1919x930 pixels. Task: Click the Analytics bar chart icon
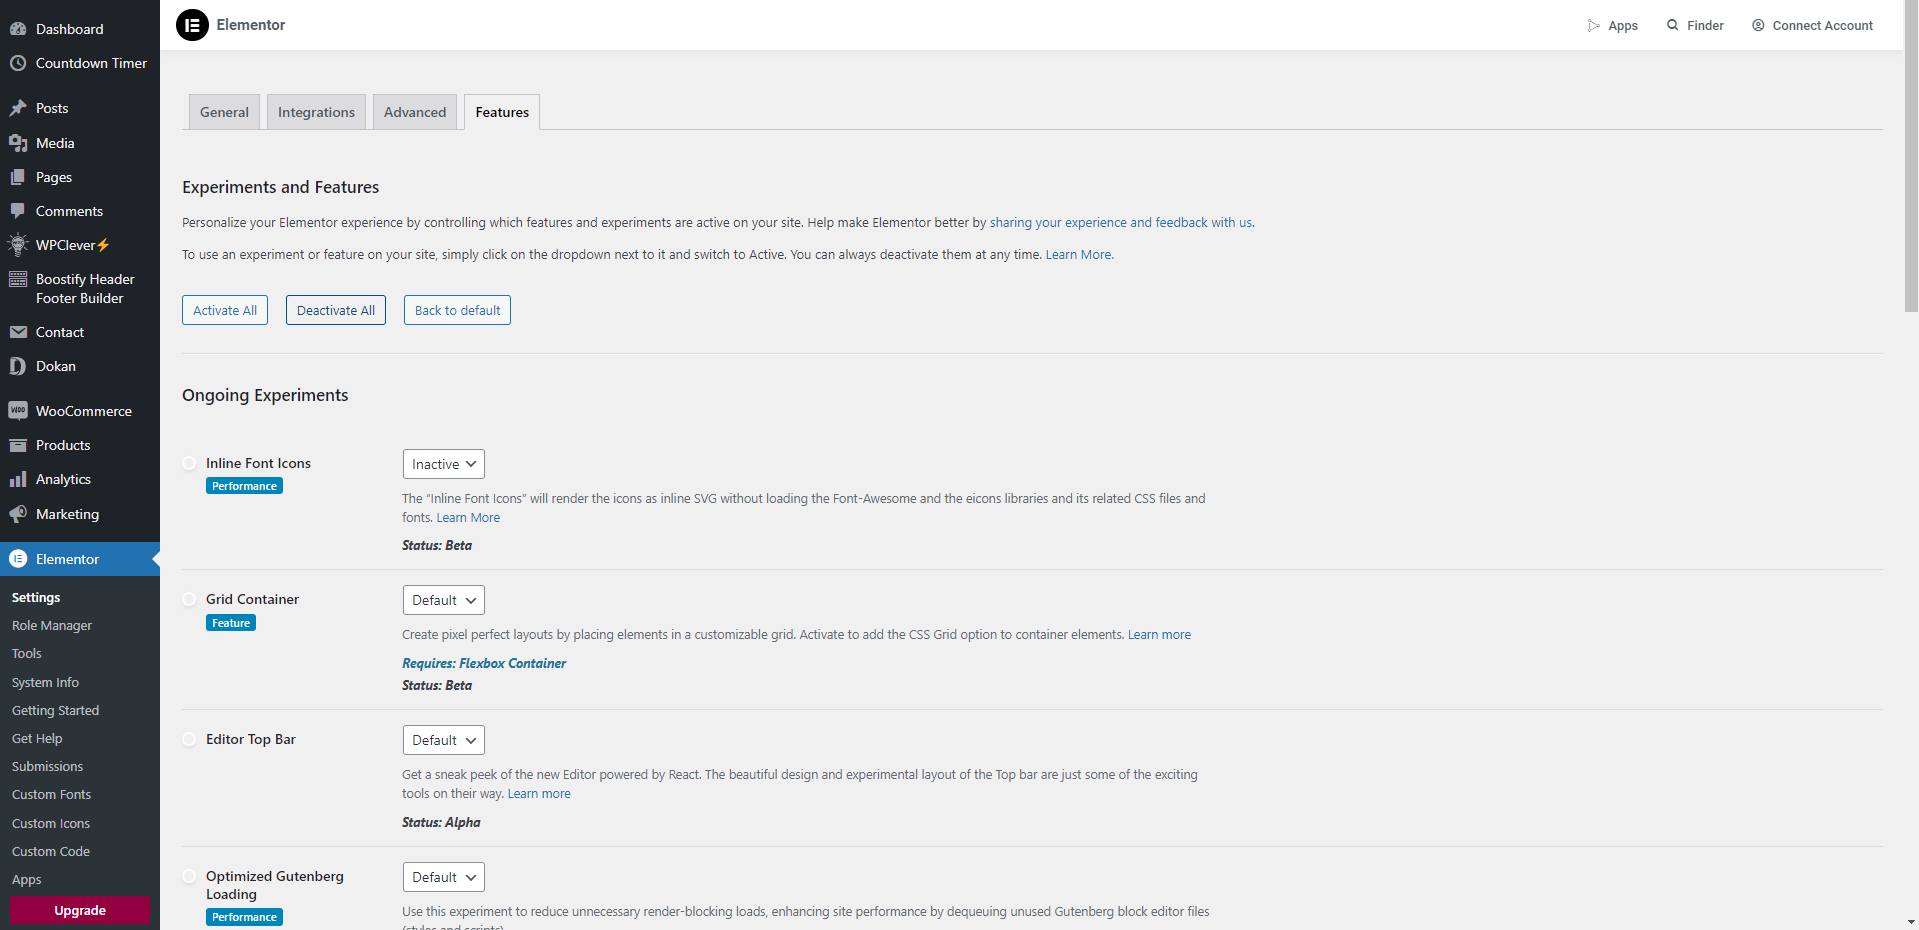click(x=18, y=479)
